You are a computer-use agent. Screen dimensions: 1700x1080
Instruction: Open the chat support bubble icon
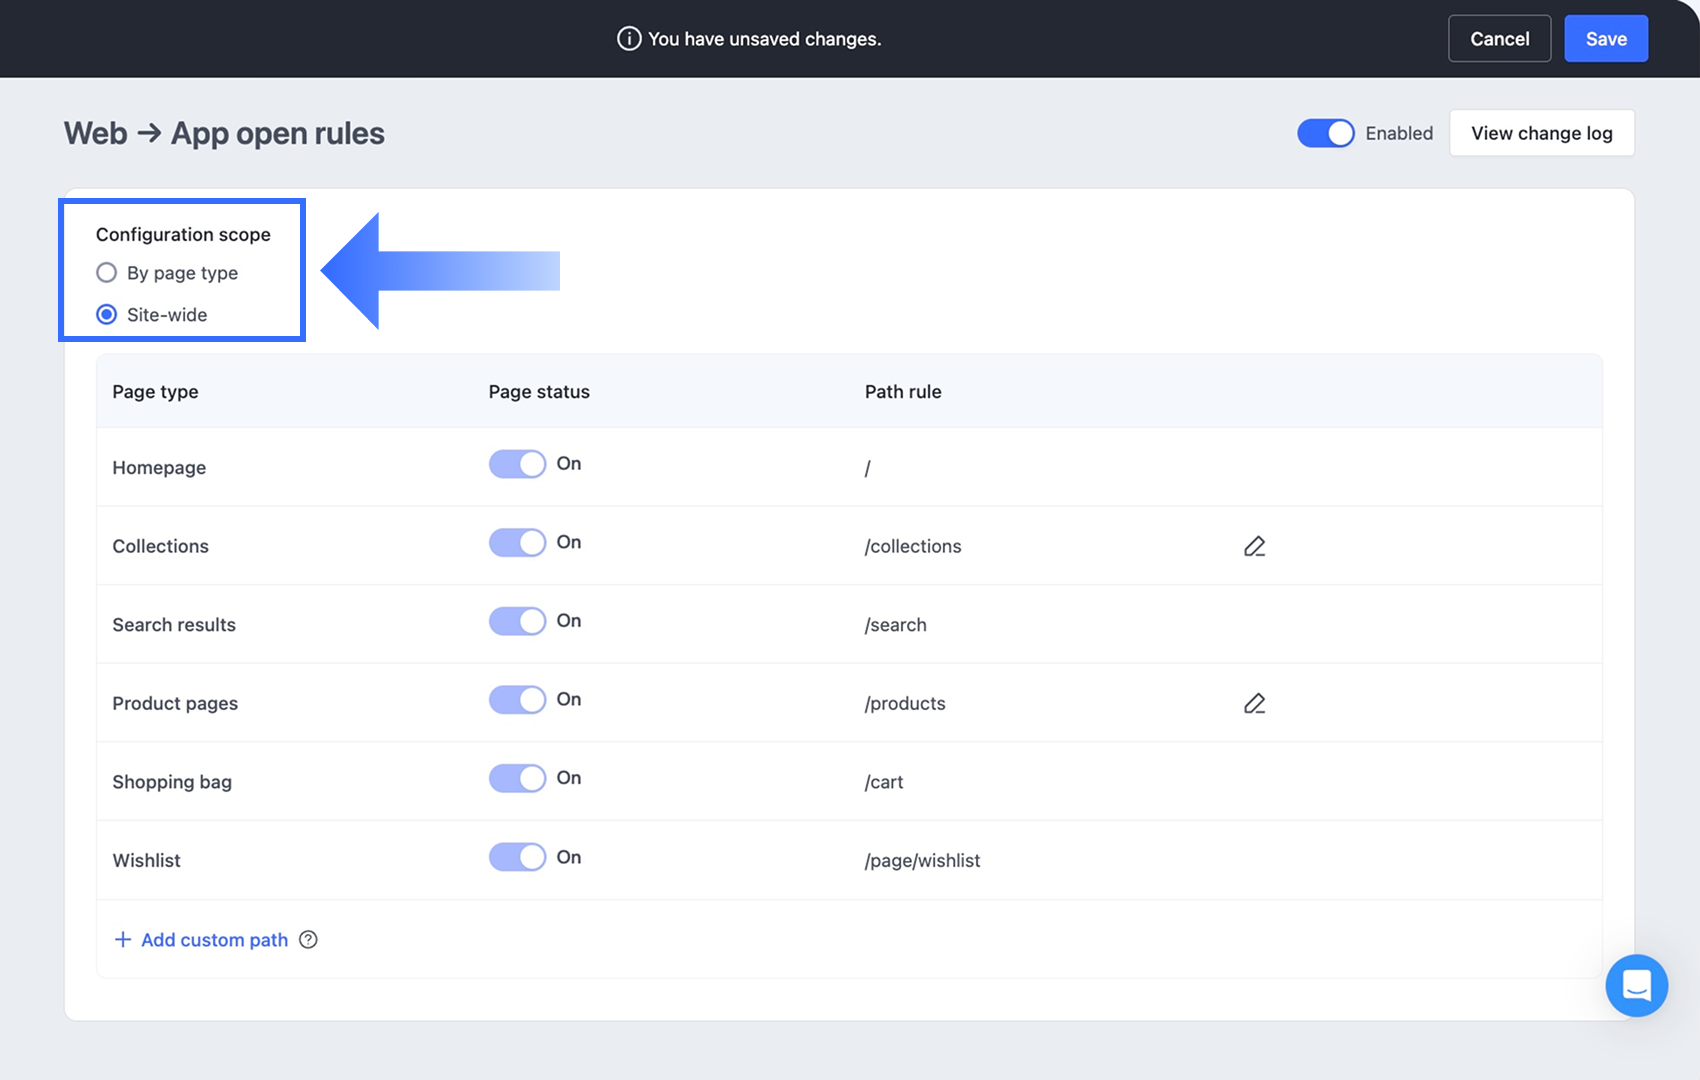point(1636,985)
